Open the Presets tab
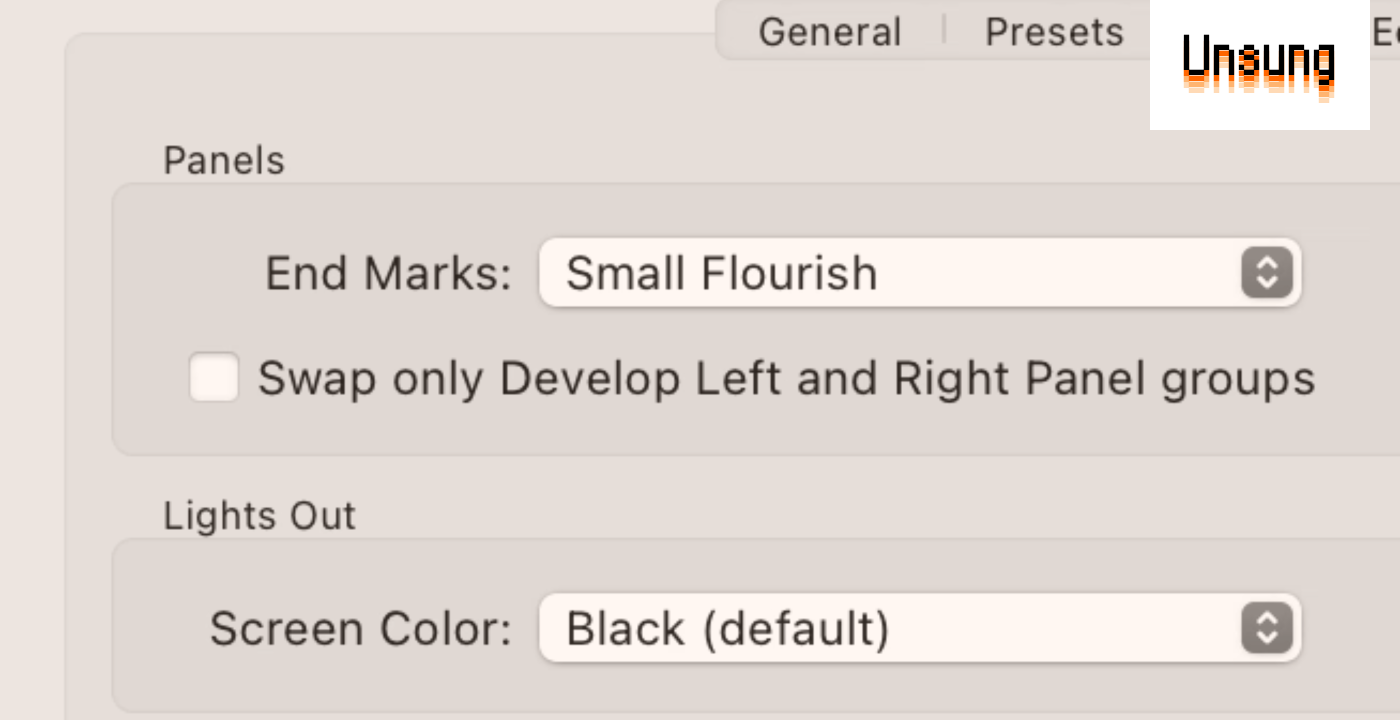Image resolution: width=1400 pixels, height=720 pixels. [x=1054, y=32]
